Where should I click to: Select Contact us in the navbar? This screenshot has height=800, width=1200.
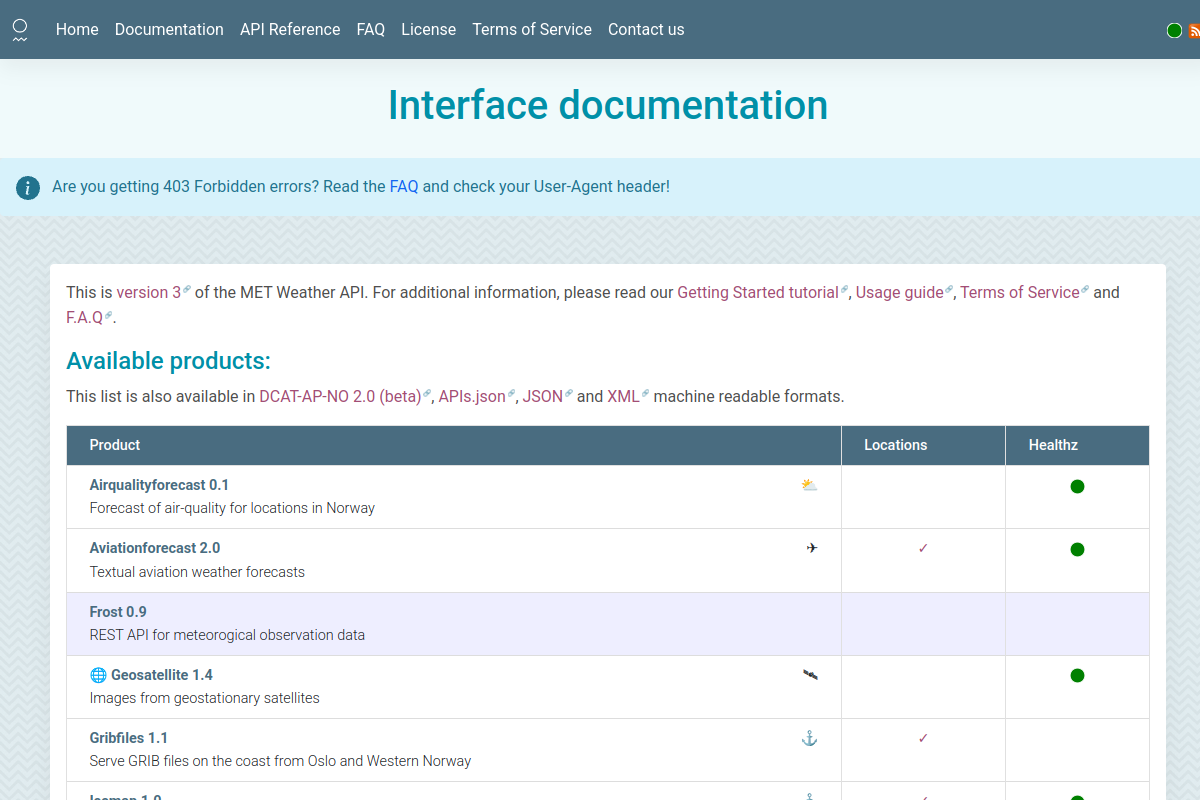coord(646,30)
